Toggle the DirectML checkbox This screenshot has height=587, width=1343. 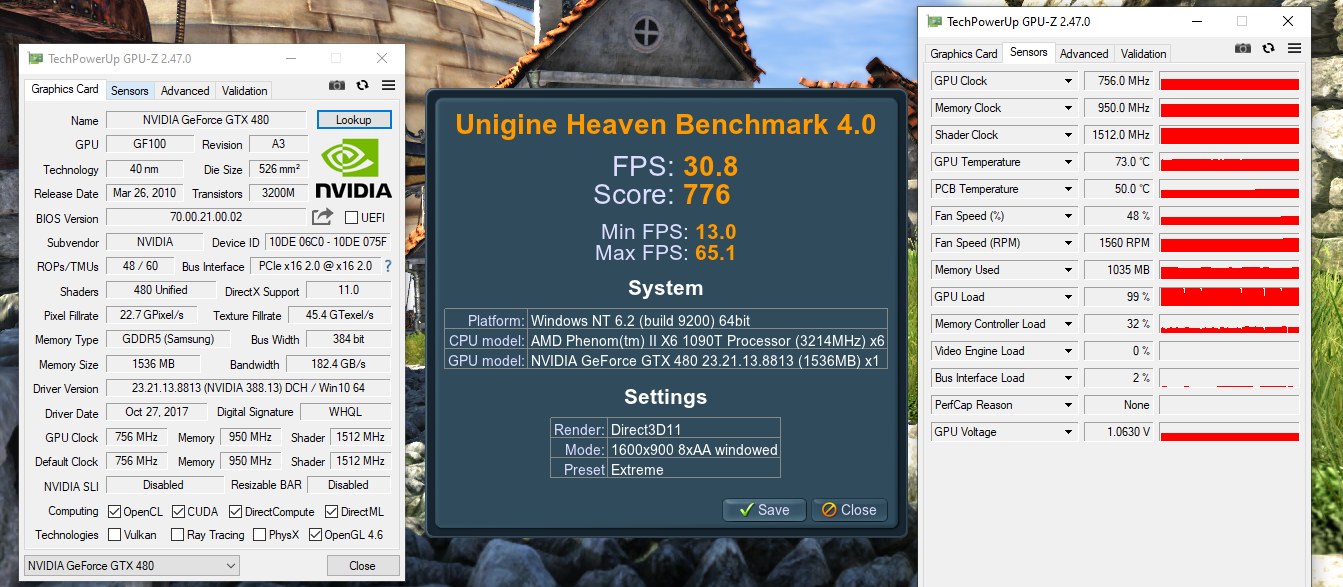pyautogui.click(x=330, y=512)
